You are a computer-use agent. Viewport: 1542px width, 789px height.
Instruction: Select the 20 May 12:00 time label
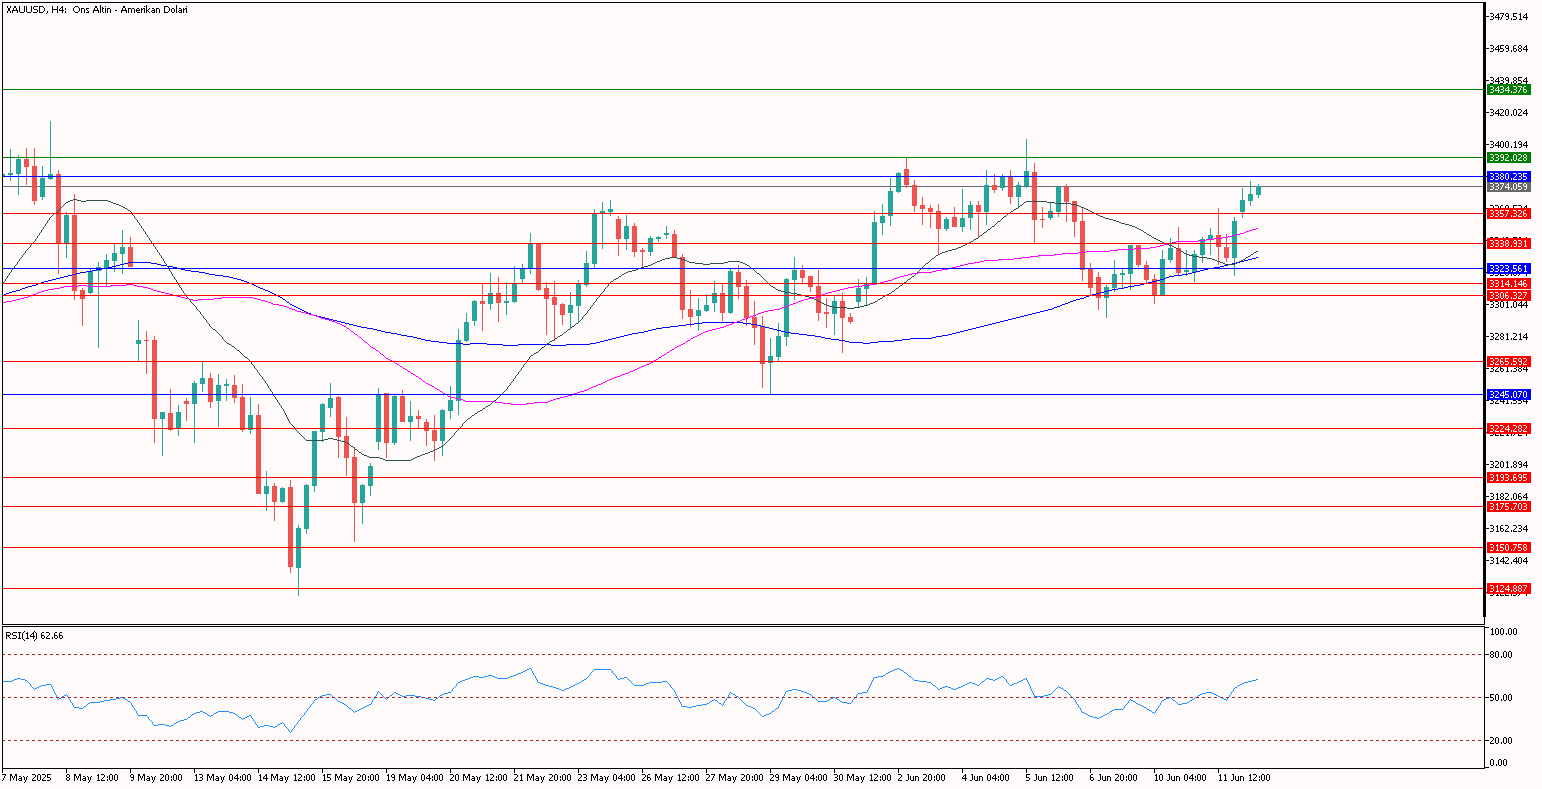(477, 777)
